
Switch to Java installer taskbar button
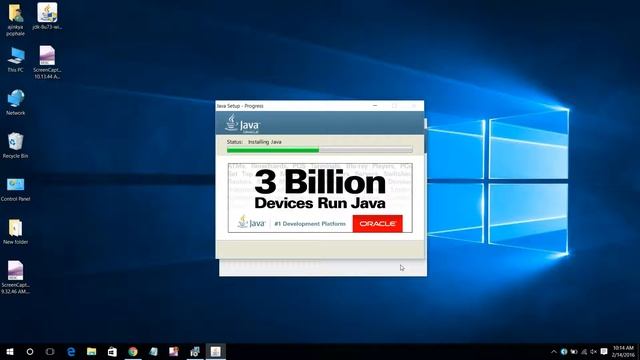pos(216,351)
